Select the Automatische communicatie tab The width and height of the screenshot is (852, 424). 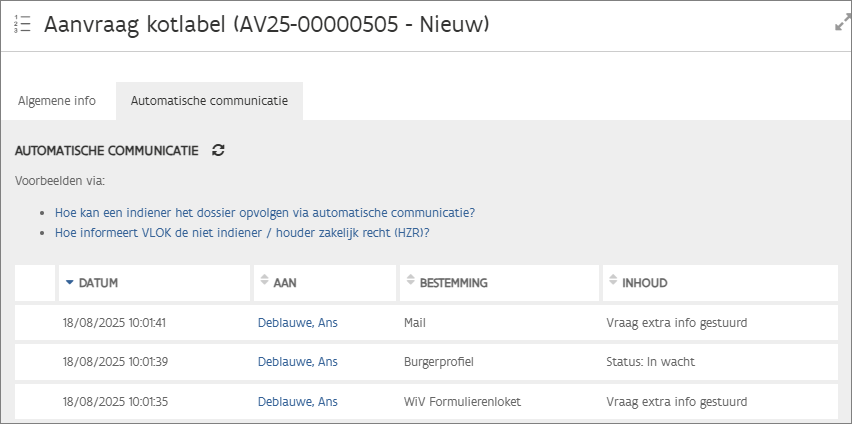(x=209, y=101)
